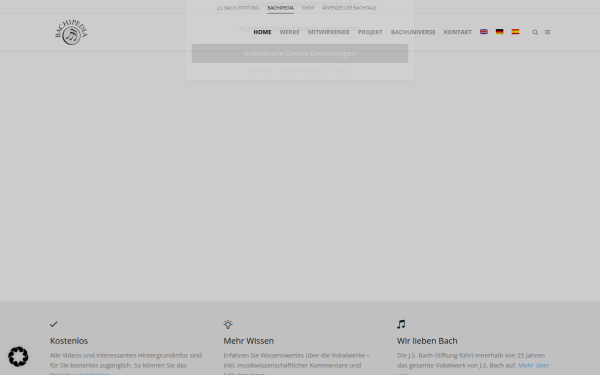This screenshot has width=600, height=375.
Task: Click the lightbulb icon above Mehr Wissen
Action: click(228, 324)
